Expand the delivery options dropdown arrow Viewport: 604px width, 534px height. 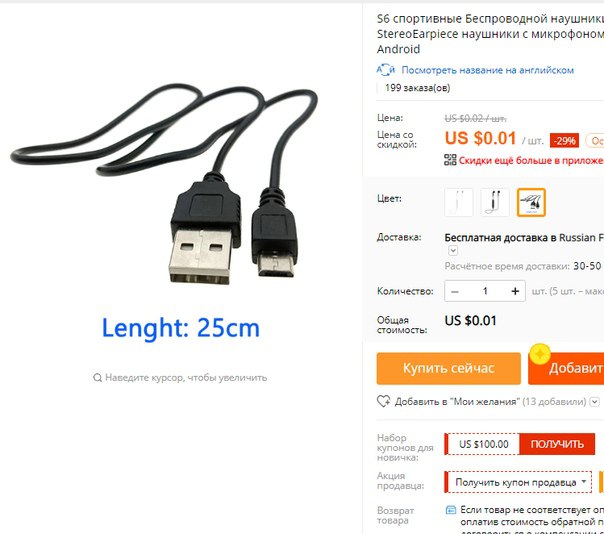[x=453, y=251]
